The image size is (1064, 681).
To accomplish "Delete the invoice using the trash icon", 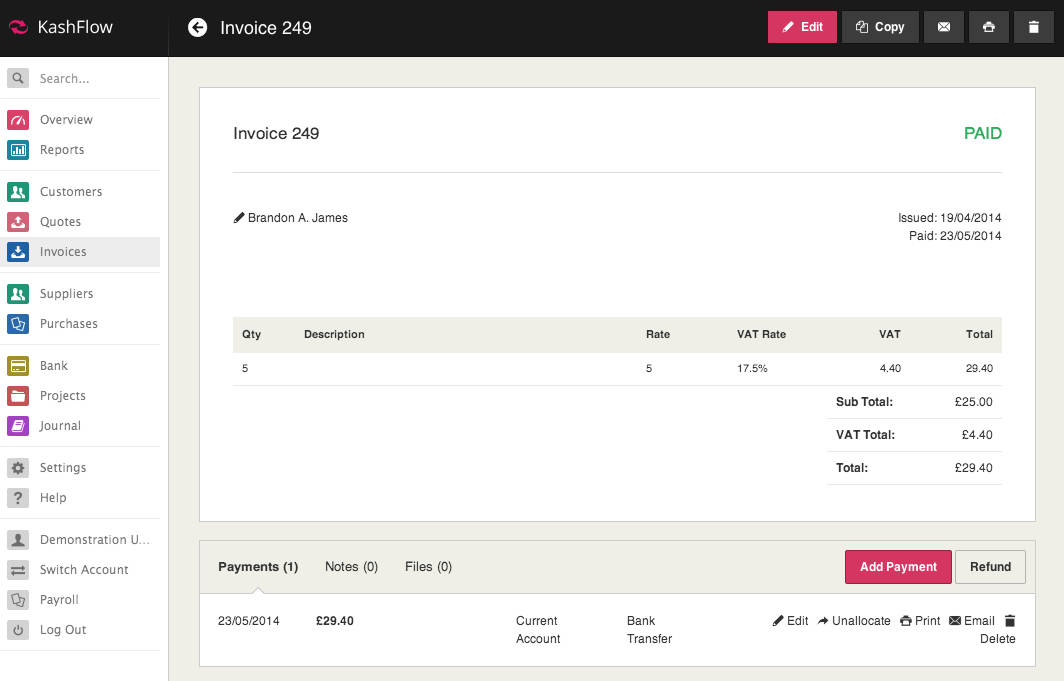I will tap(1033, 27).
